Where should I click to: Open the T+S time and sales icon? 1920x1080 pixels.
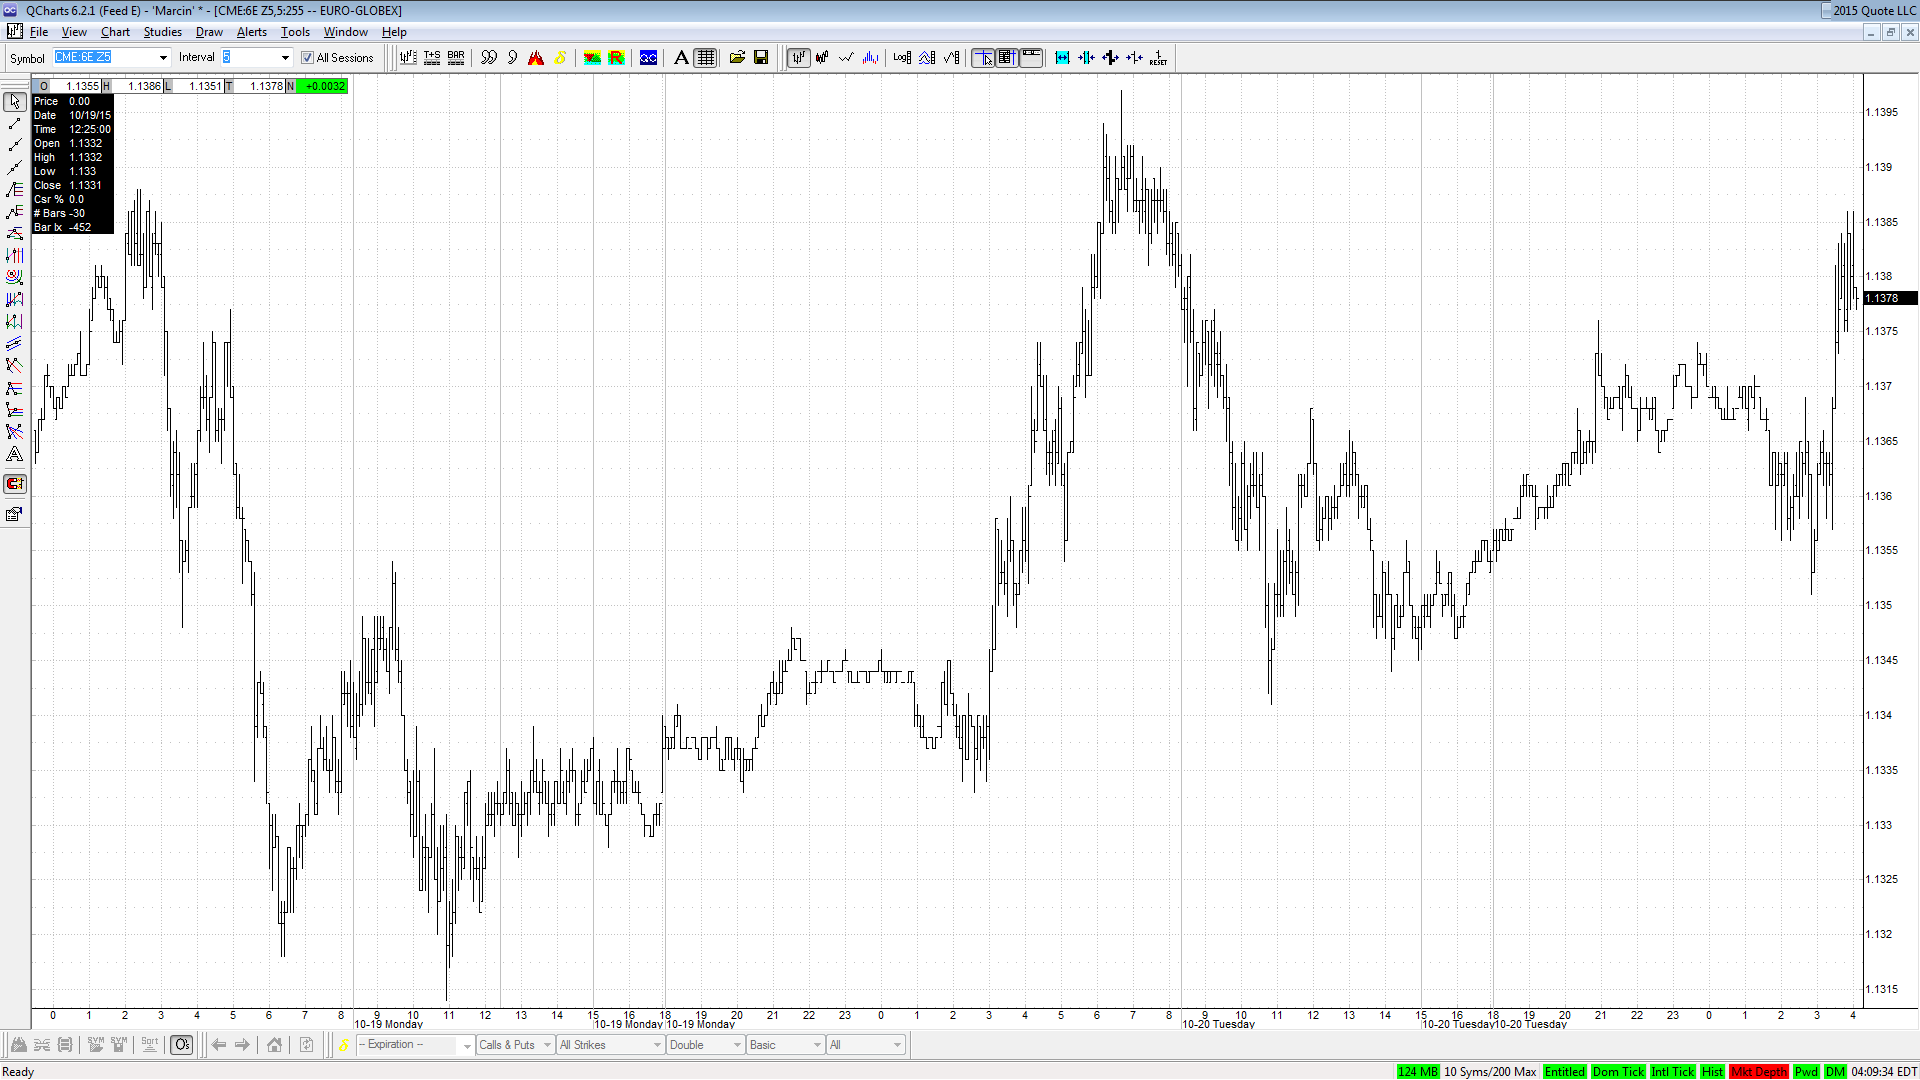coord(432,58)
